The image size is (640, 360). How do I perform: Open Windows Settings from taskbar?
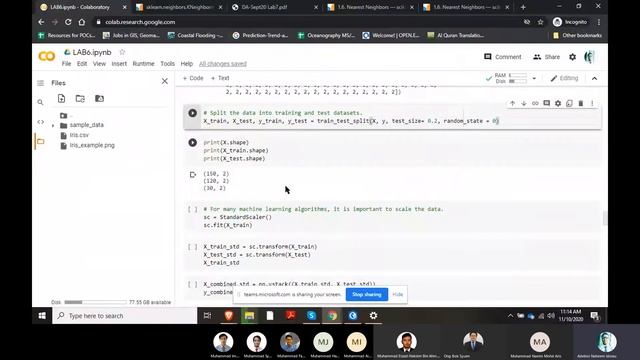coord(373,316)
